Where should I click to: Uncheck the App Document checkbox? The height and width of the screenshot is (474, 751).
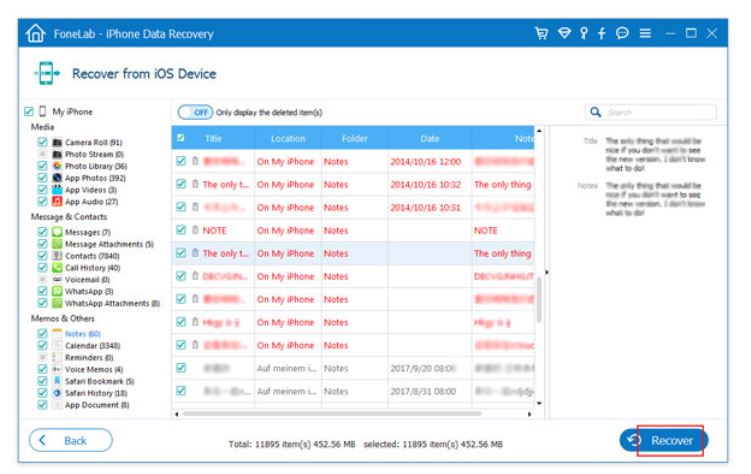[x=42, y=405]
